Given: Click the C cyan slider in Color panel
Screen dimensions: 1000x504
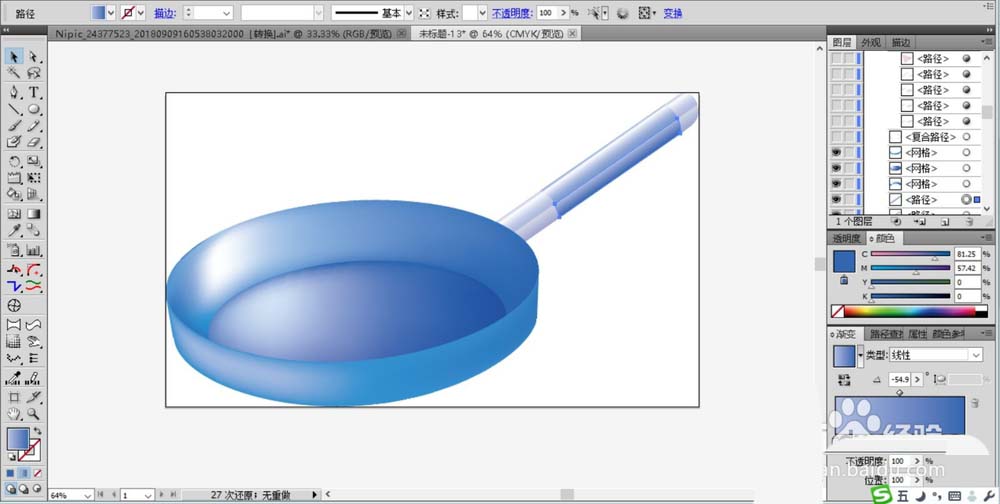Looking at the screenshot, I should click(911, 254).
